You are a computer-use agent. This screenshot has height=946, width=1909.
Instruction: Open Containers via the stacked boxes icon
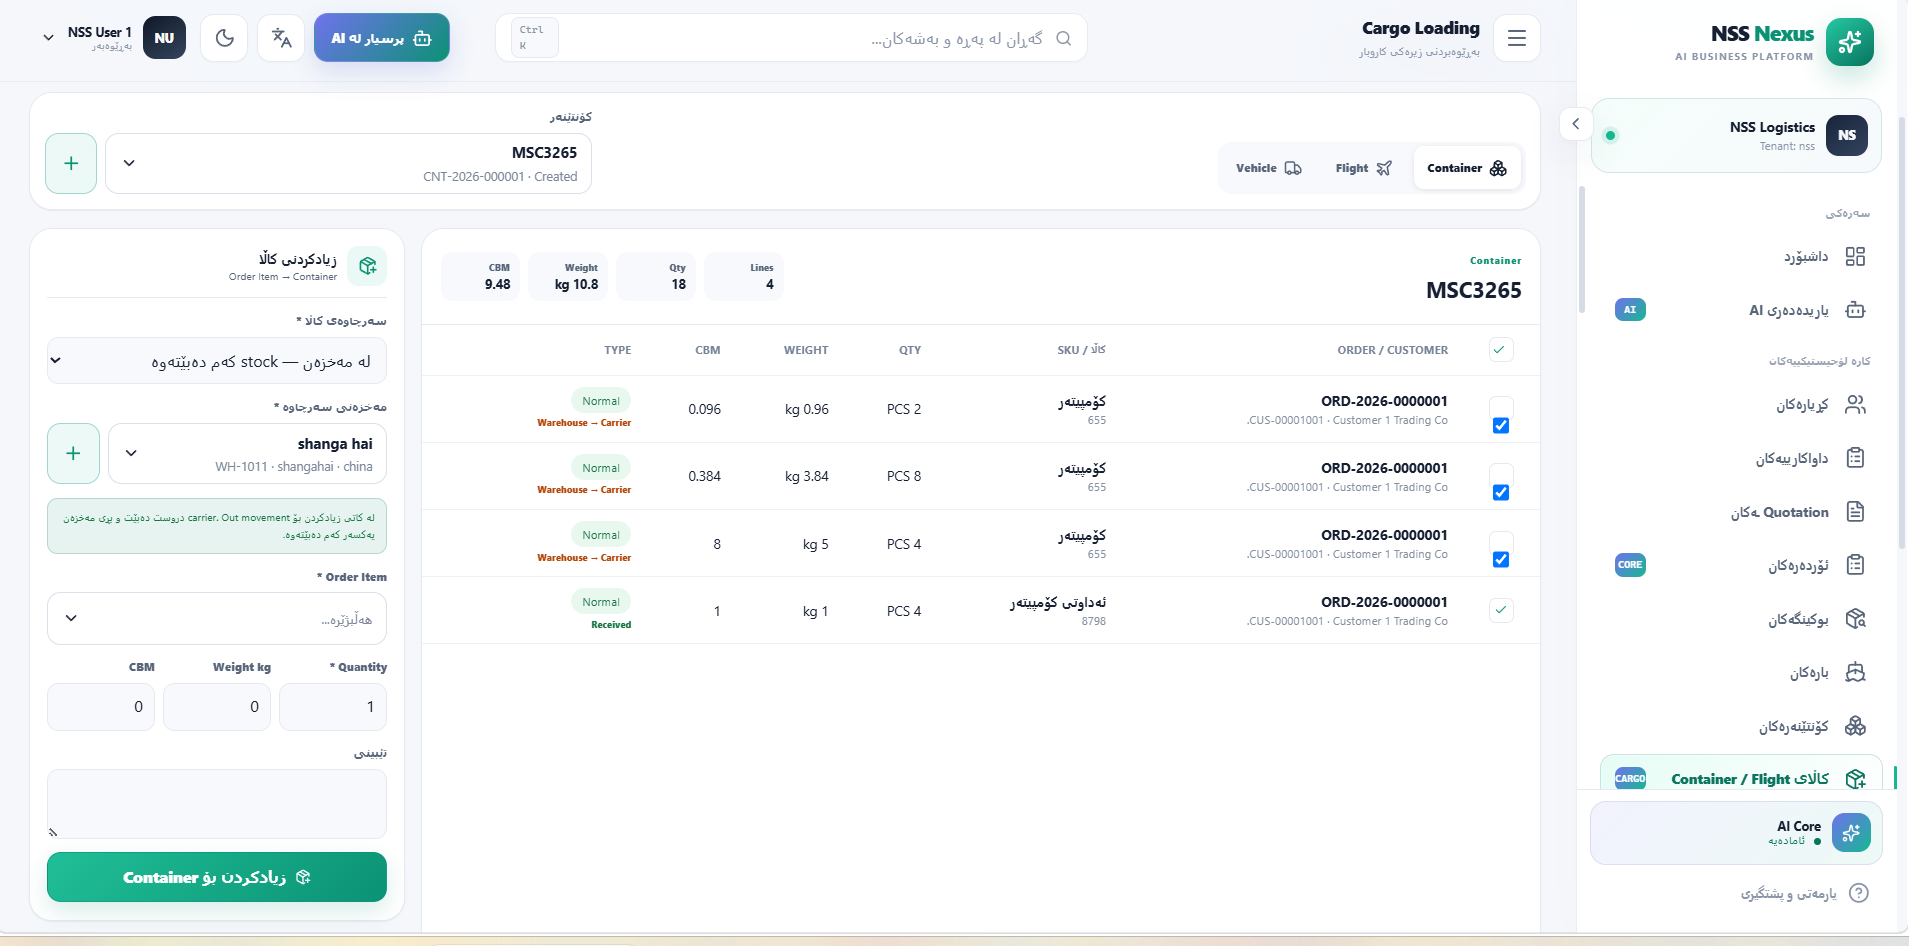tap(1855, 726)
